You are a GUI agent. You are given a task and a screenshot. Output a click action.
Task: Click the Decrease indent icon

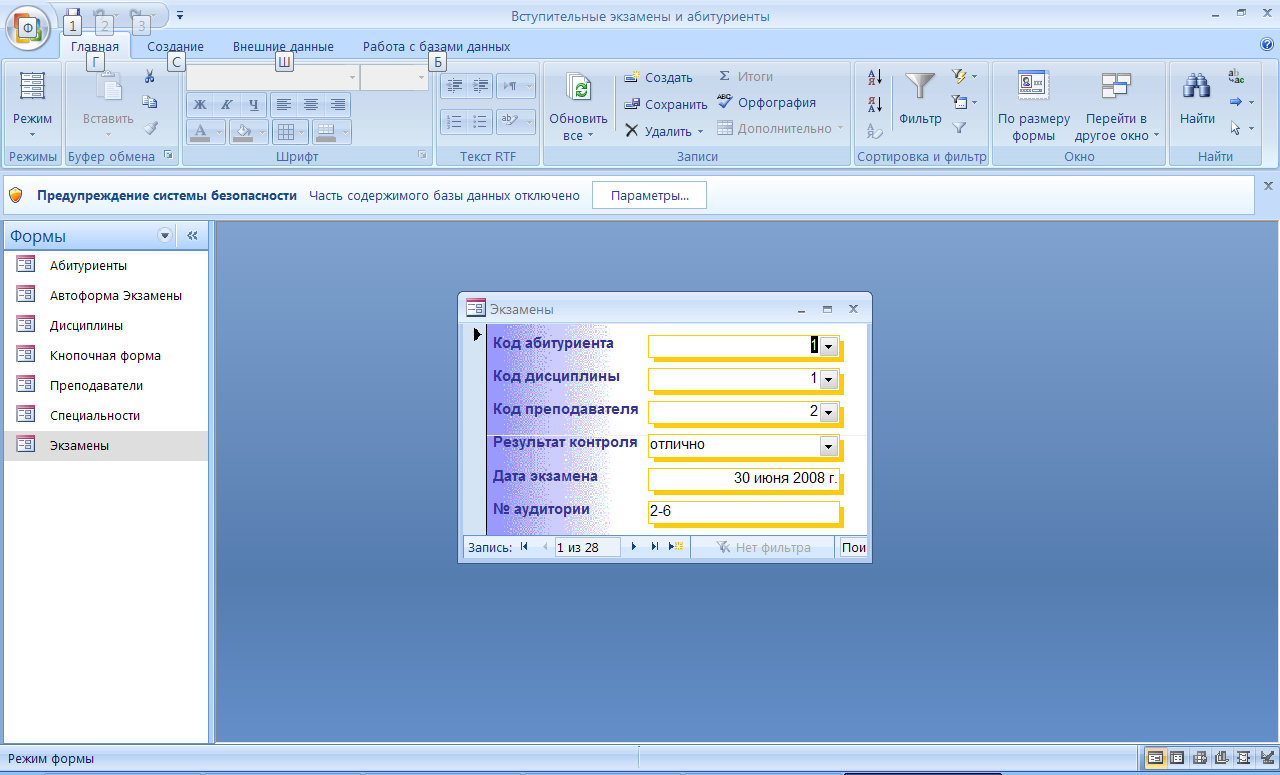coord(455,86)
